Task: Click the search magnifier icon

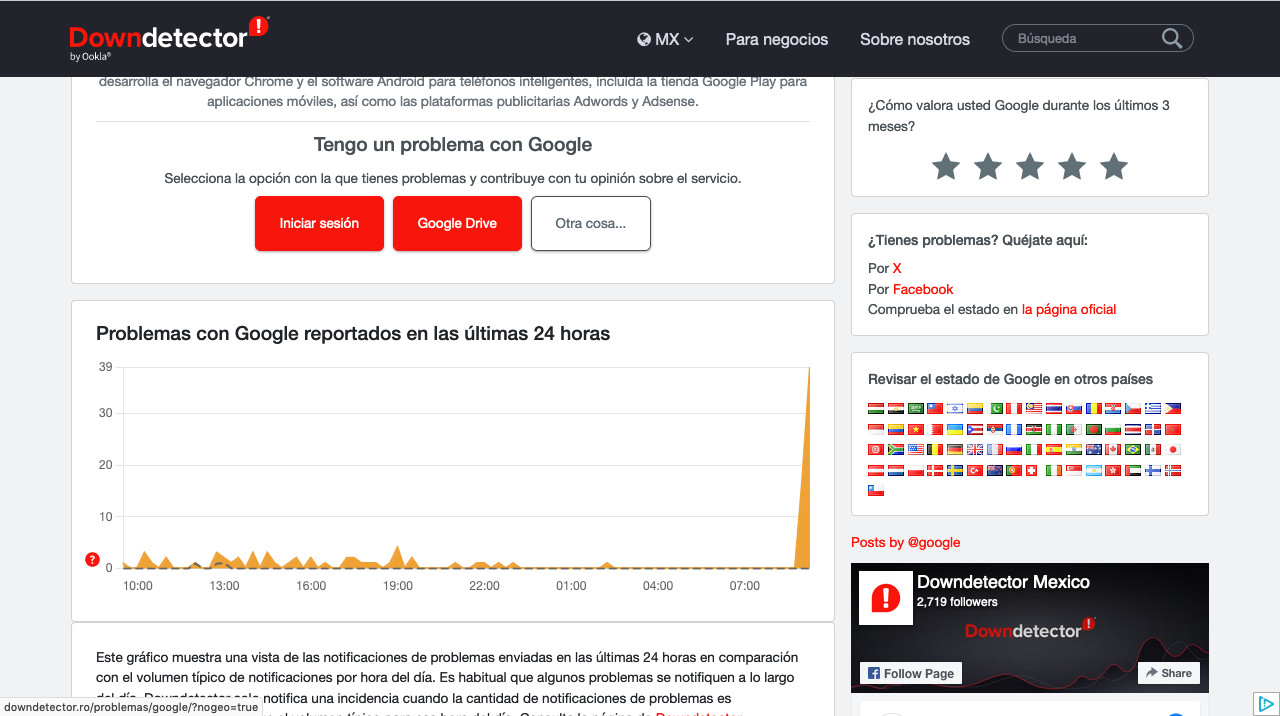Action: [x=1172, y=38]
